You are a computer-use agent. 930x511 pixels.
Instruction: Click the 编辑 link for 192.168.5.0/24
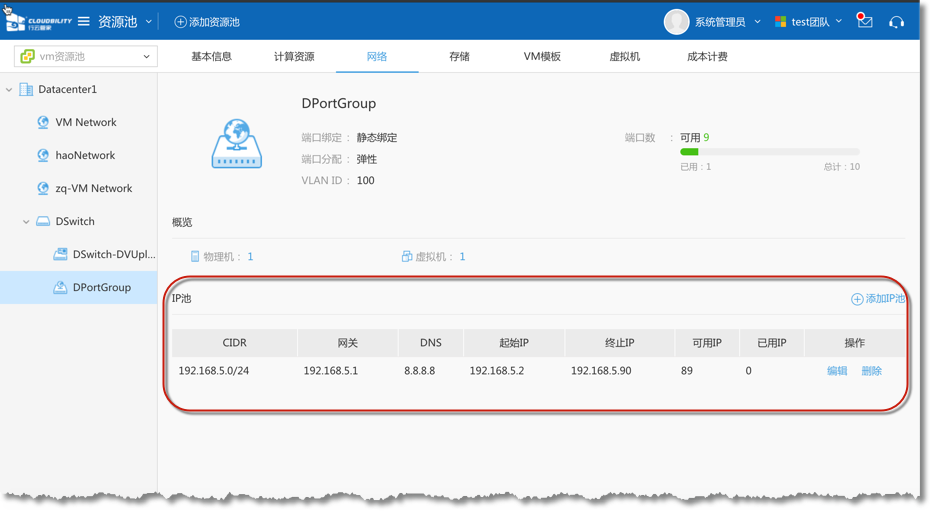pos(837,371)
